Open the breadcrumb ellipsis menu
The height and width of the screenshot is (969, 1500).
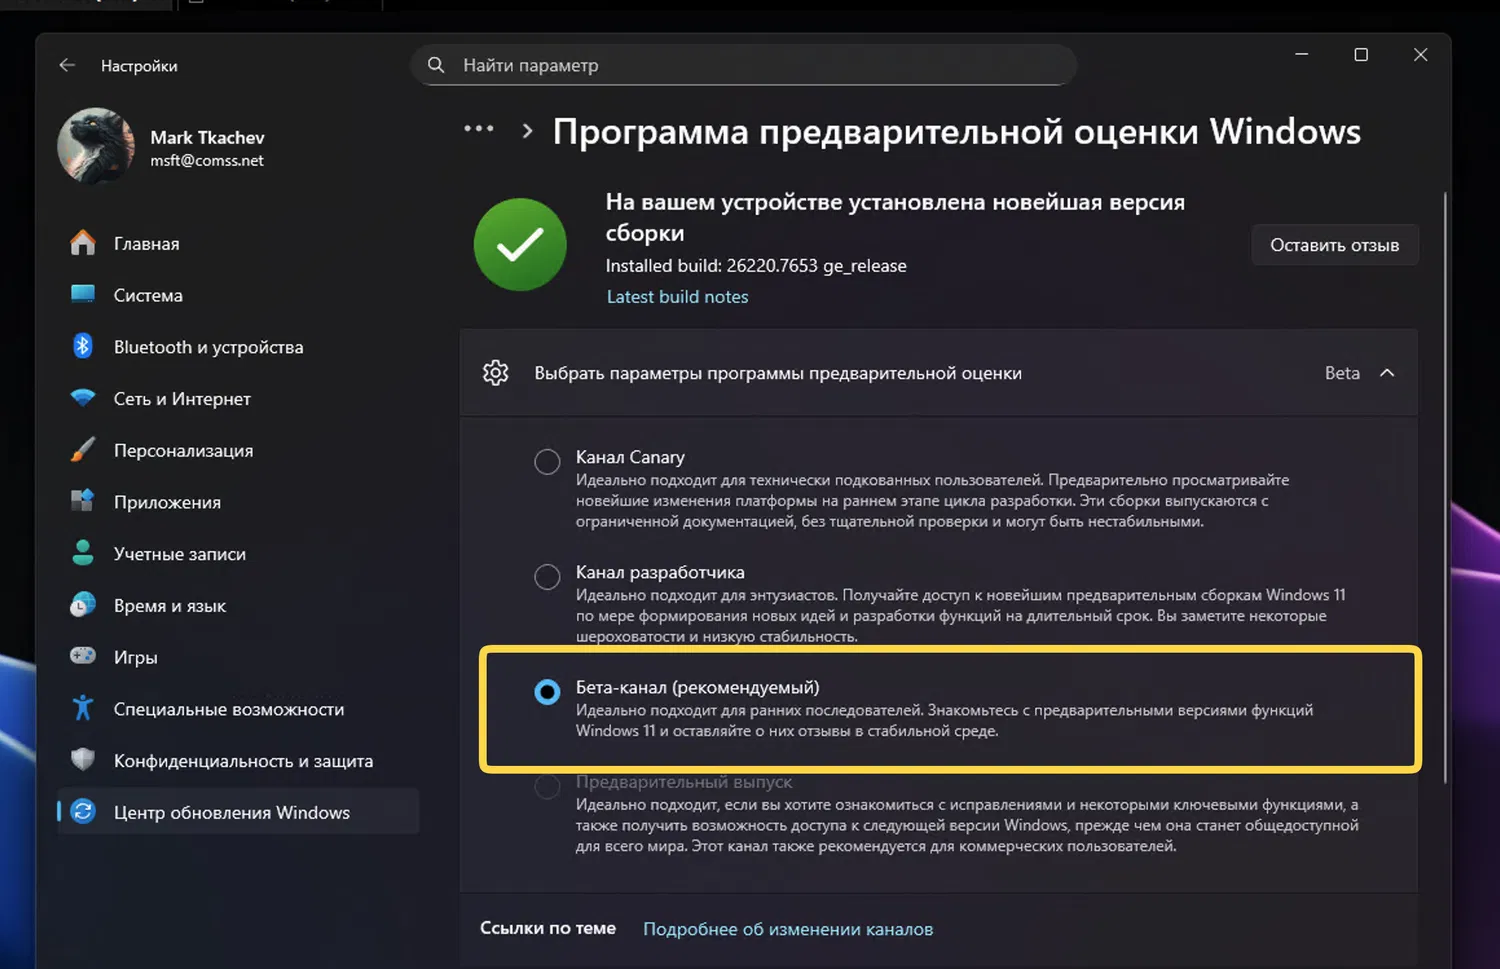(x=479, y=129)
